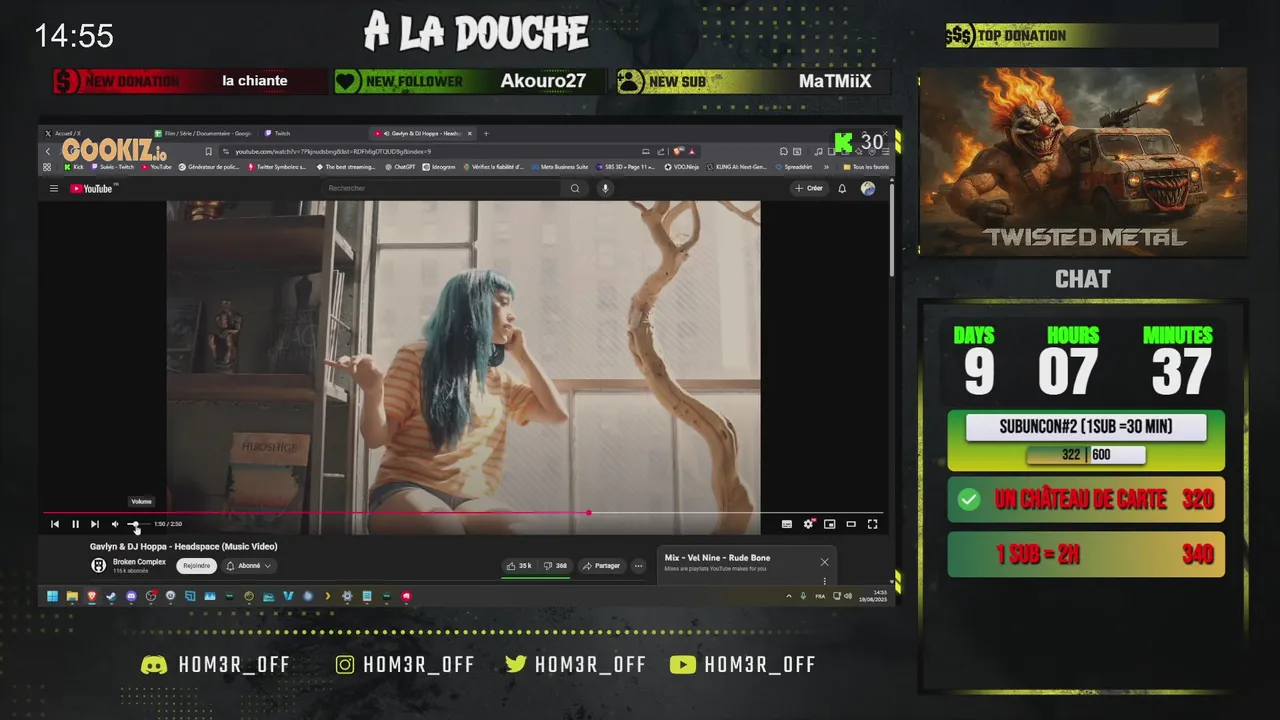Mute the video with the speaker icon

click(114, 524)
